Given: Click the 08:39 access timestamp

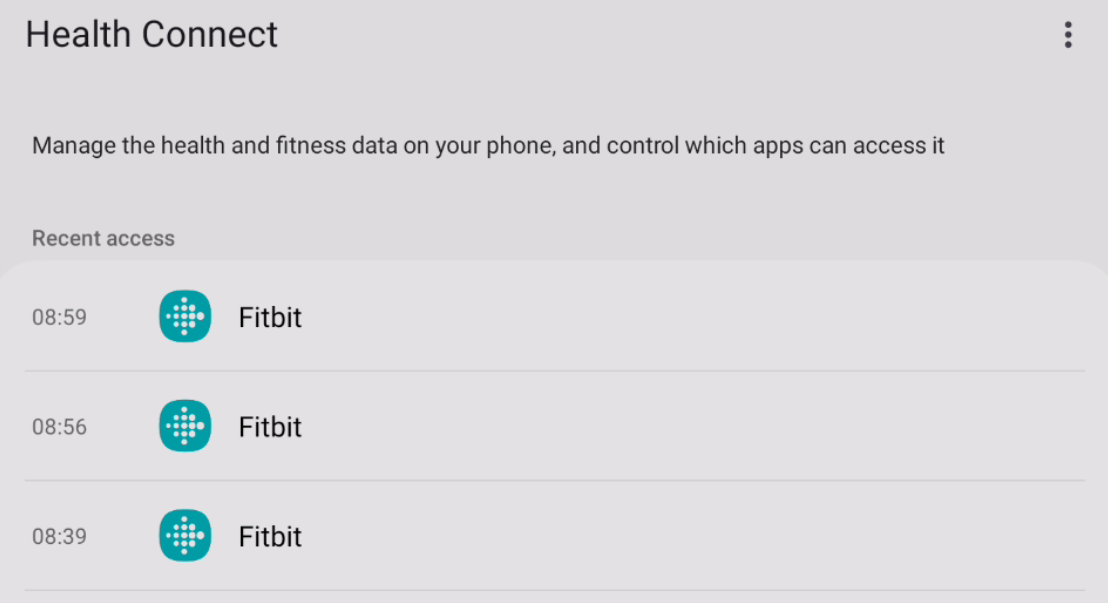Looking at the screenshot, I should tap(59, 537).
